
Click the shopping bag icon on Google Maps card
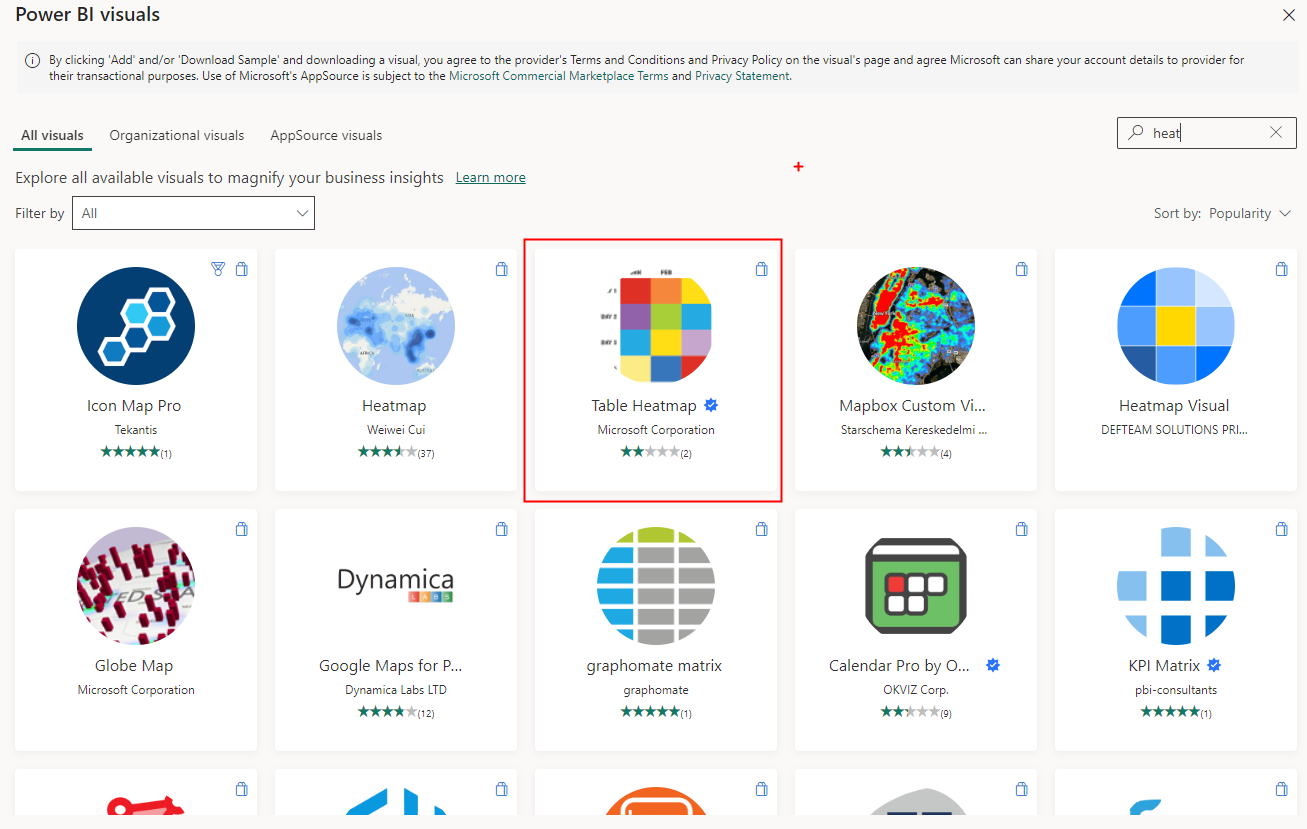(501, 528)
